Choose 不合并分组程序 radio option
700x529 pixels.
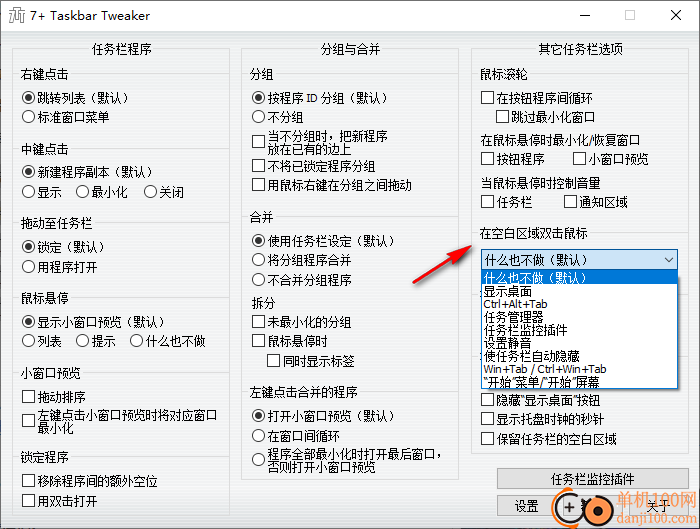258,280
